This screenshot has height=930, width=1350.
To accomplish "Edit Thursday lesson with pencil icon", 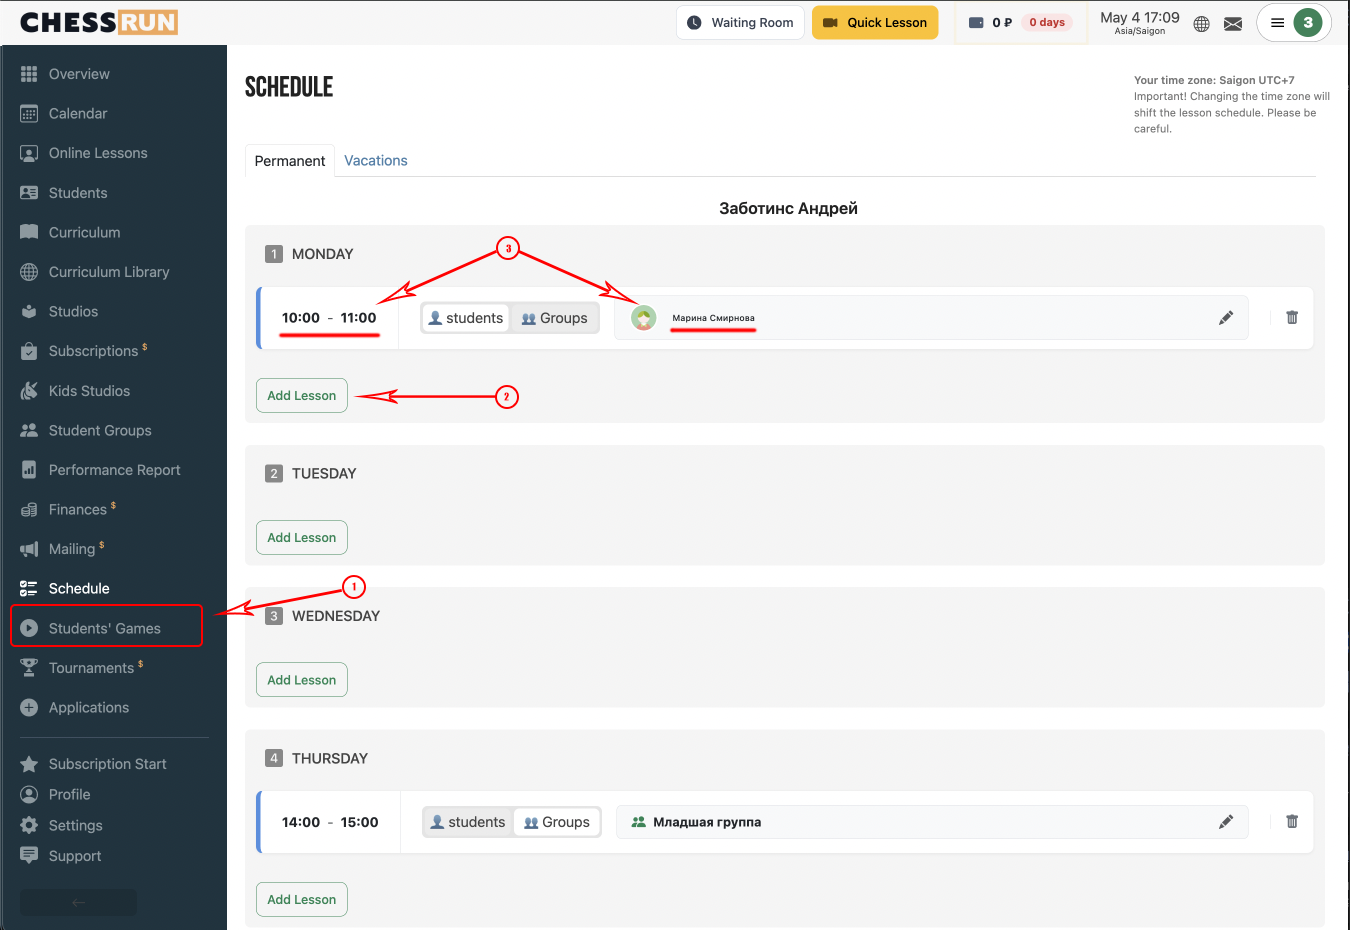I will (1226, 822).
